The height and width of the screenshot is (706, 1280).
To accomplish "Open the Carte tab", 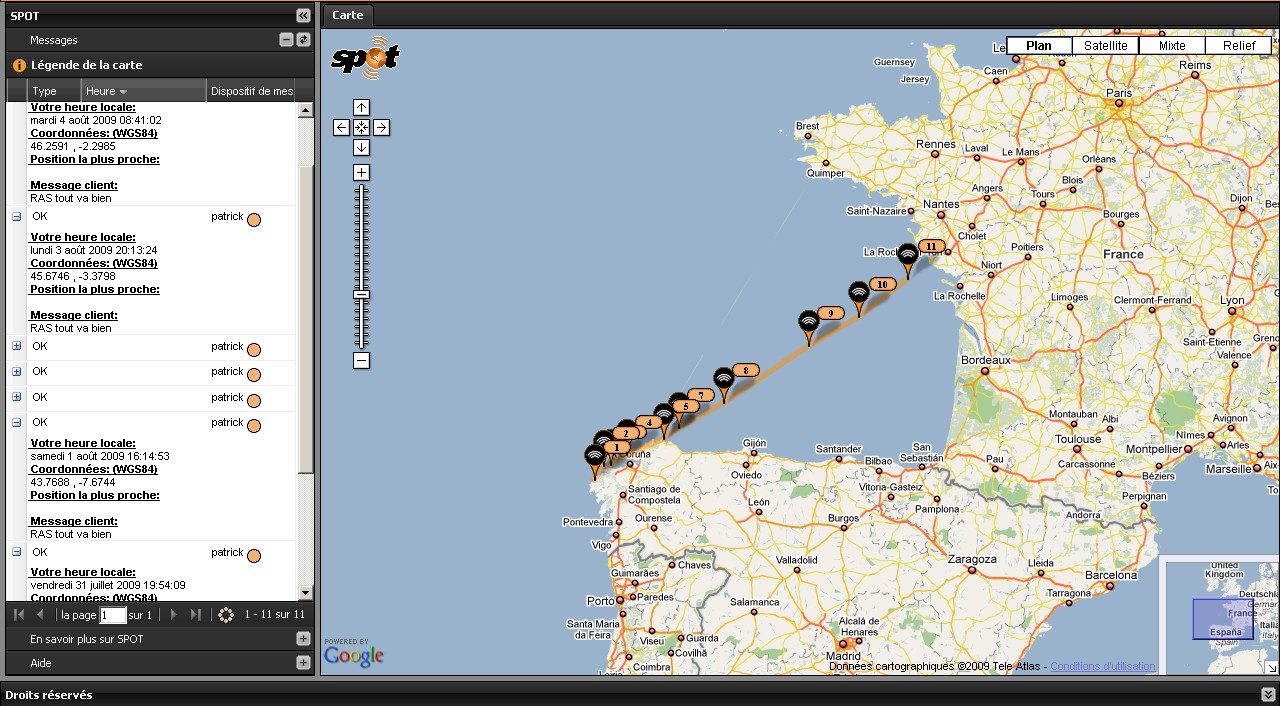I will pos(347,15).
